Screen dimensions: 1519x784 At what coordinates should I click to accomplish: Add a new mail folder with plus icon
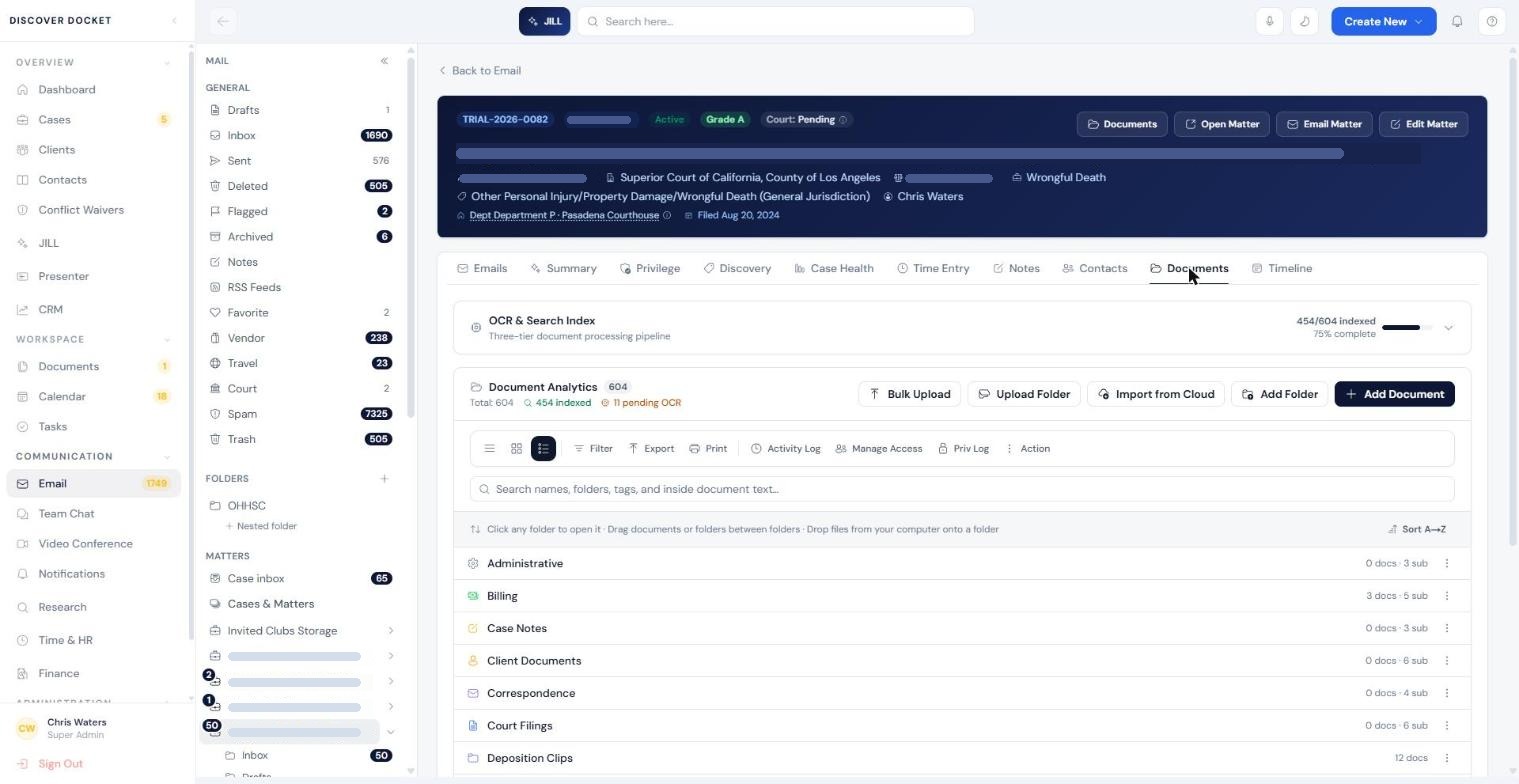(x=384, y=479)
